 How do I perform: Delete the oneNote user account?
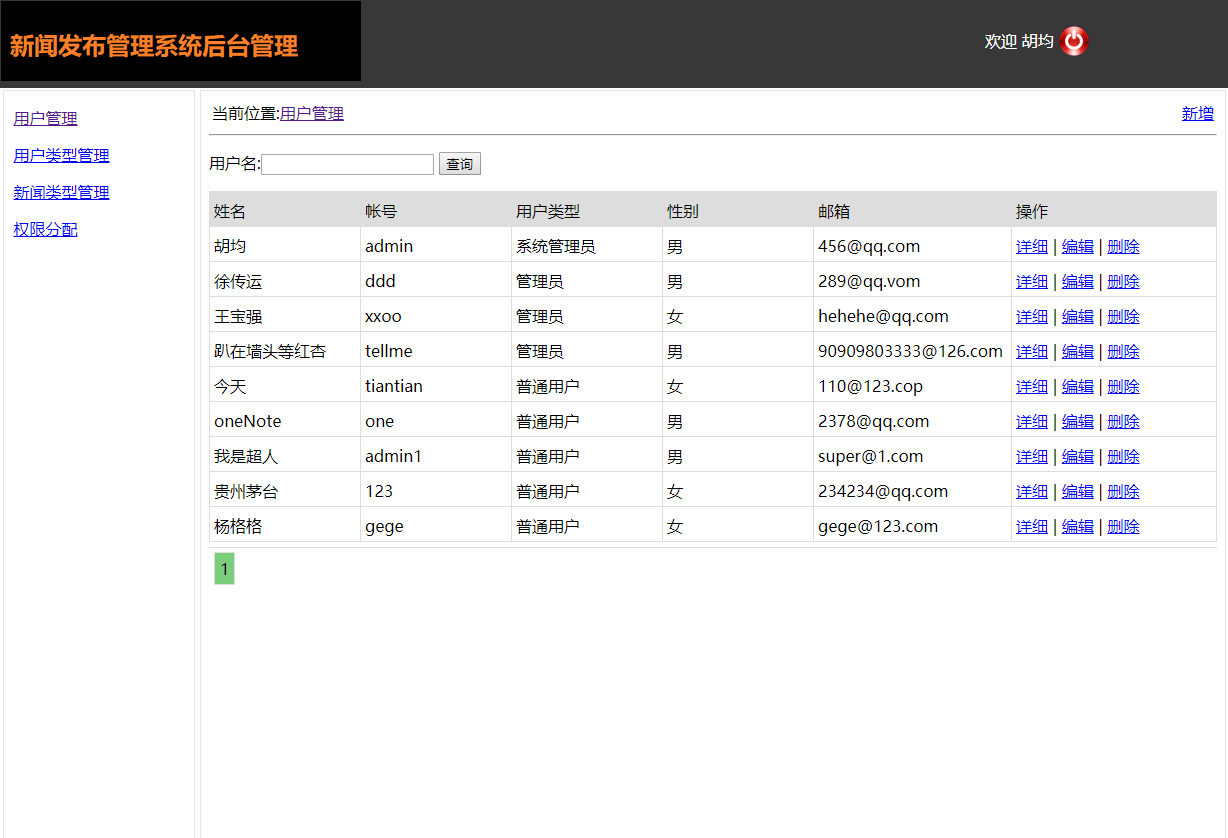(x=1123, y=421)
